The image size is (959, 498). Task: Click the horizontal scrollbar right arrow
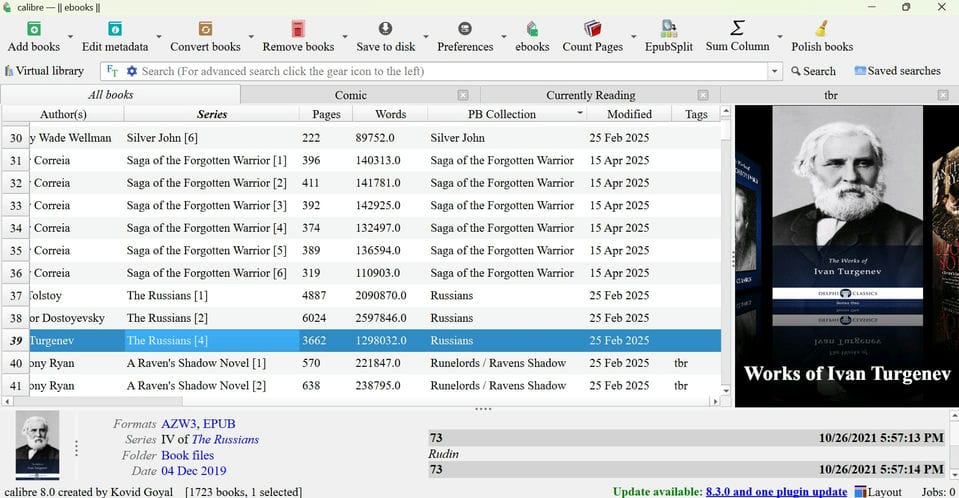pos(714,402)
